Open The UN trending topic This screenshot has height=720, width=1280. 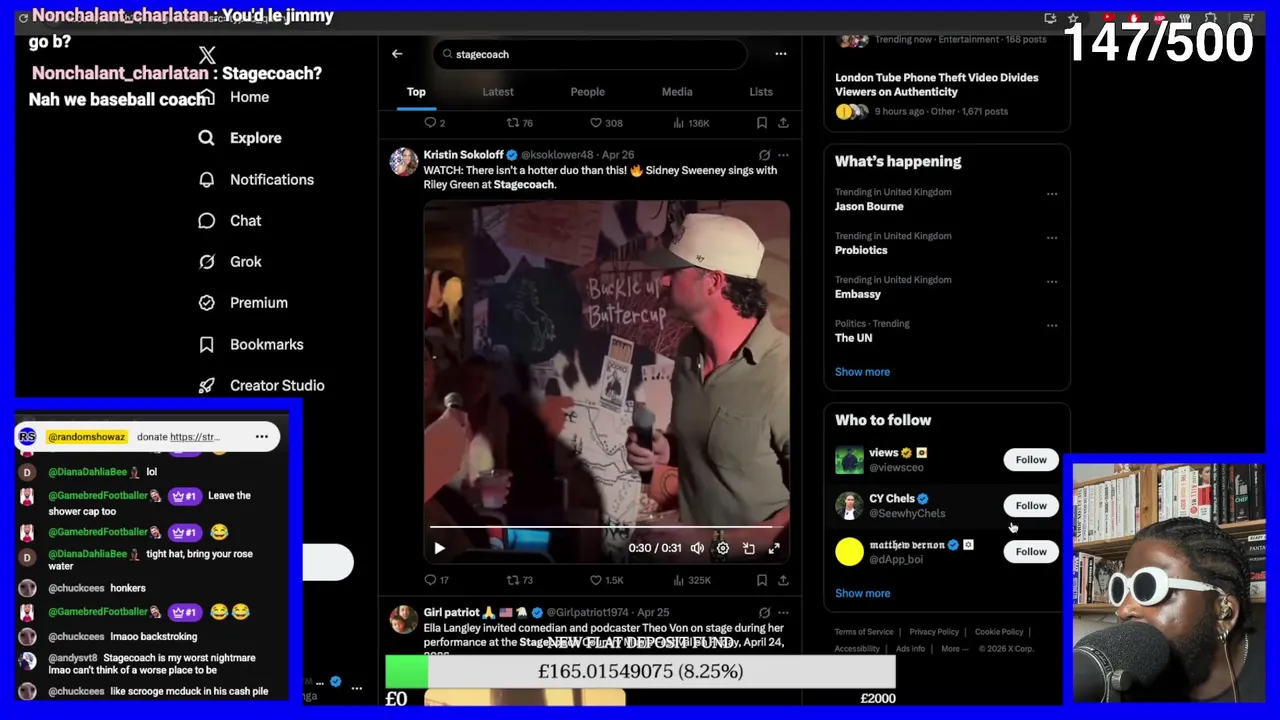(x=853, y=338)
